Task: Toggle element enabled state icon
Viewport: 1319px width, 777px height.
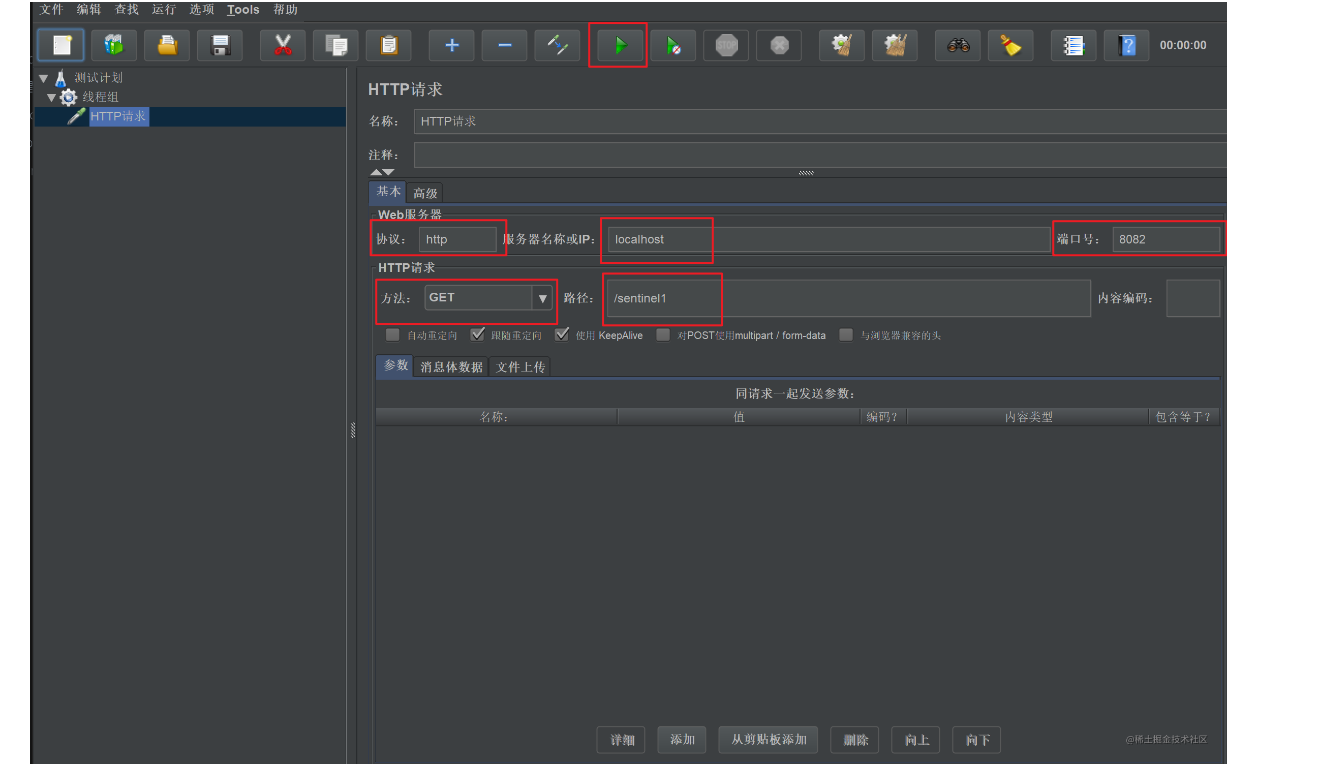Action: point(558,45)
